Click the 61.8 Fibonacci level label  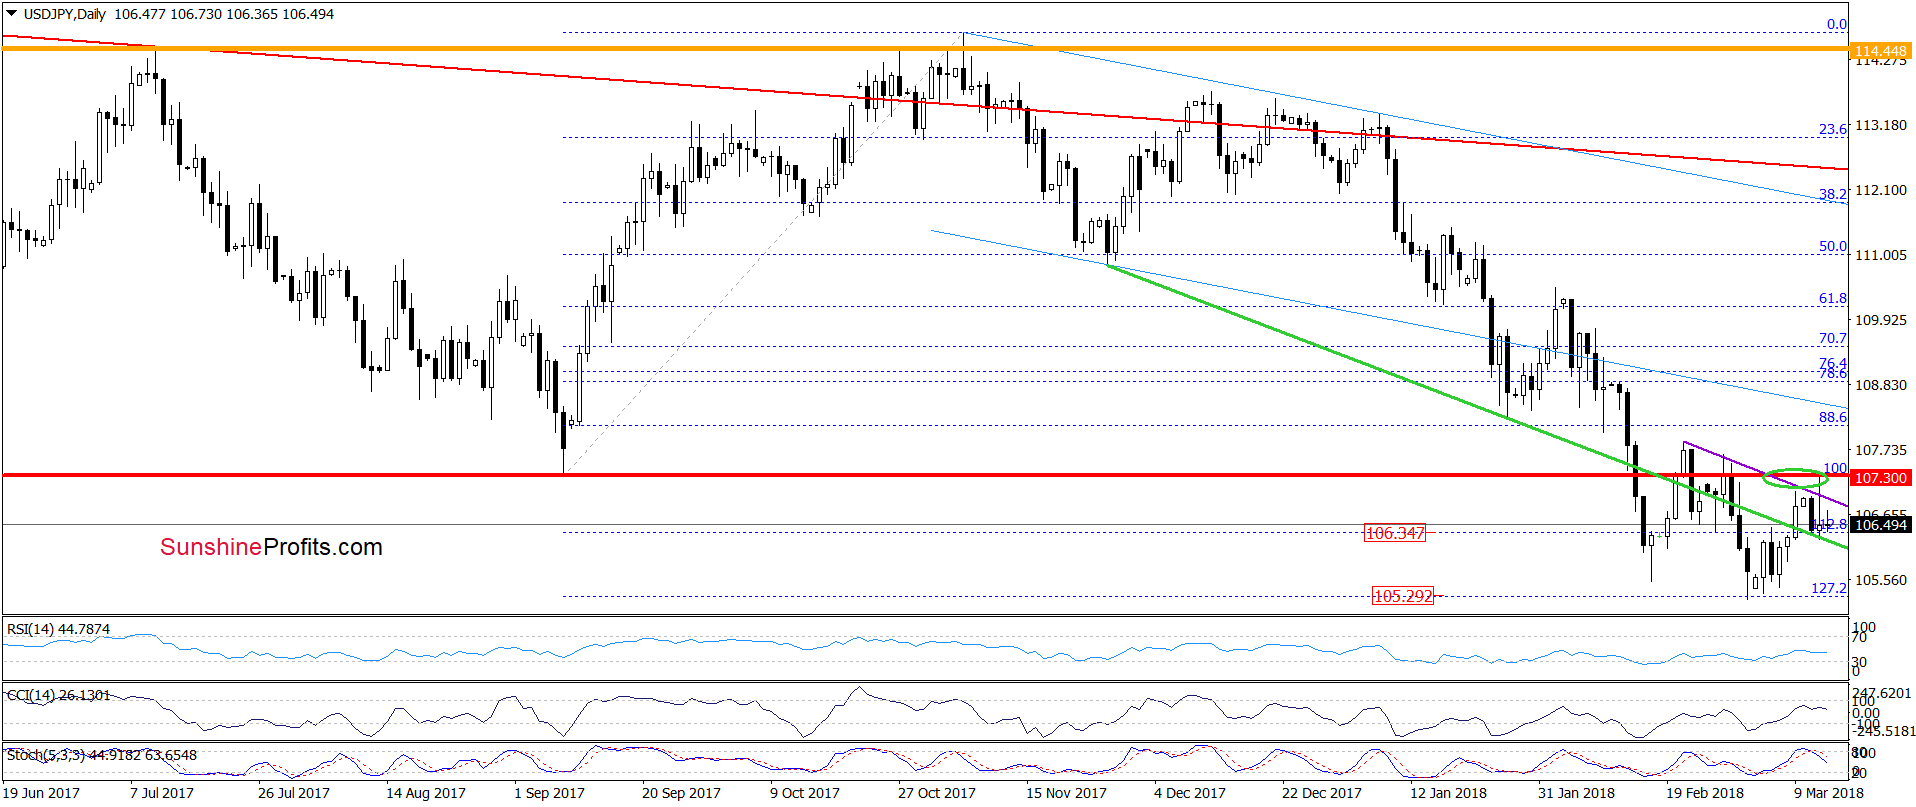(1832, 298)
